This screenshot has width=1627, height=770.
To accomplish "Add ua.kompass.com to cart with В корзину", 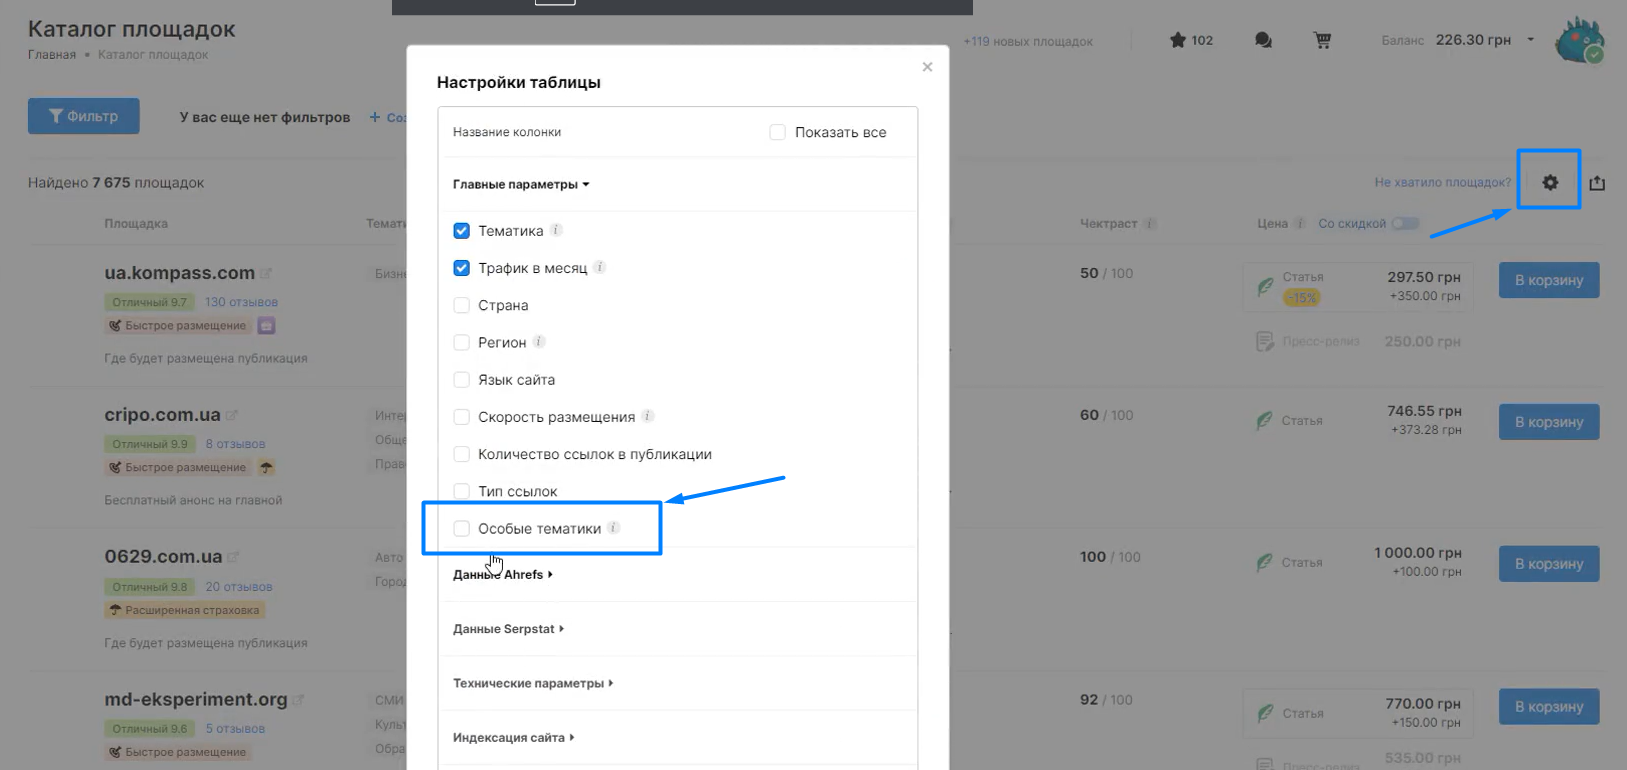I will tap(1548, 280).
